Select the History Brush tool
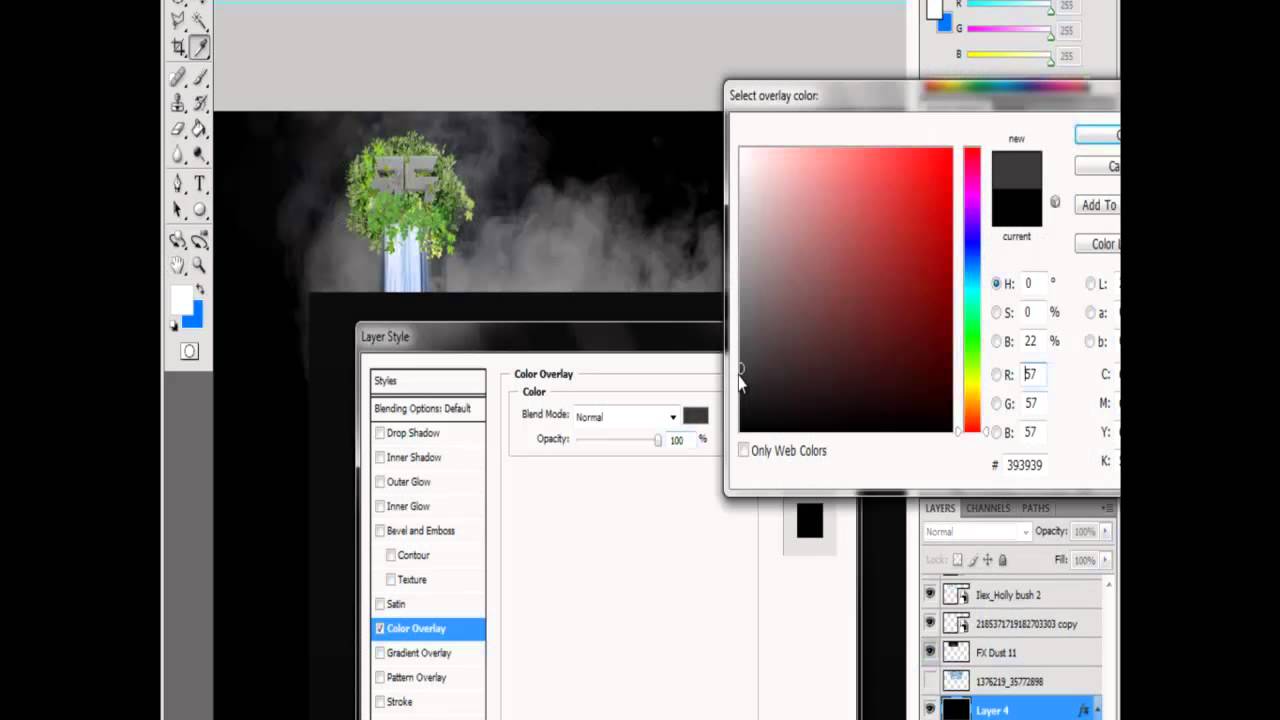Screen dimensions: 1280x720 coord(200,102)
